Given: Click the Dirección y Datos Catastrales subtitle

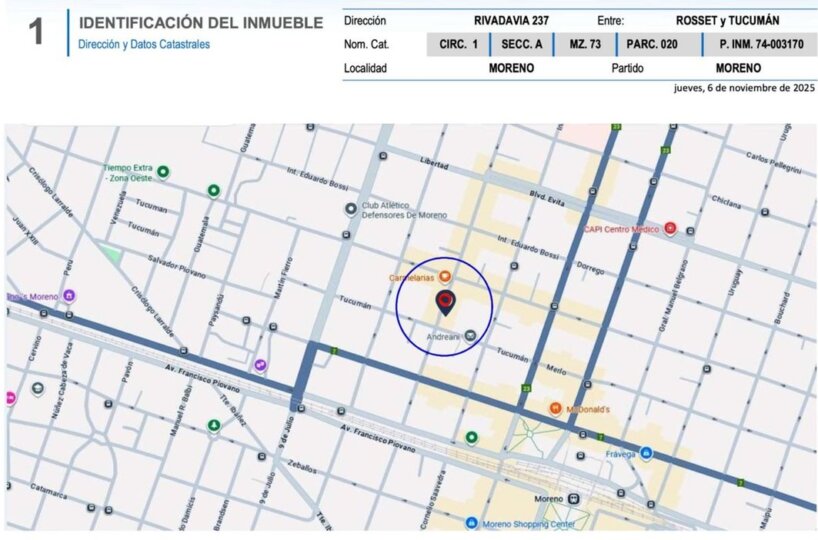Looking at the screenshot, I should (144, 45).
